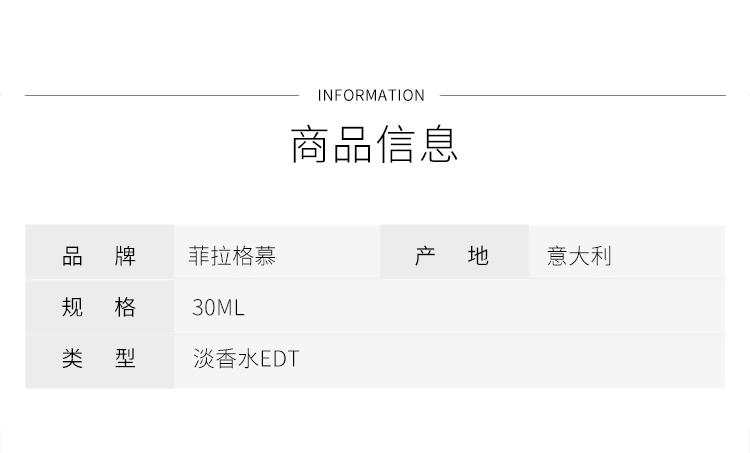
Task: Select the 品牌 label cell
Action: click(99, 255)
